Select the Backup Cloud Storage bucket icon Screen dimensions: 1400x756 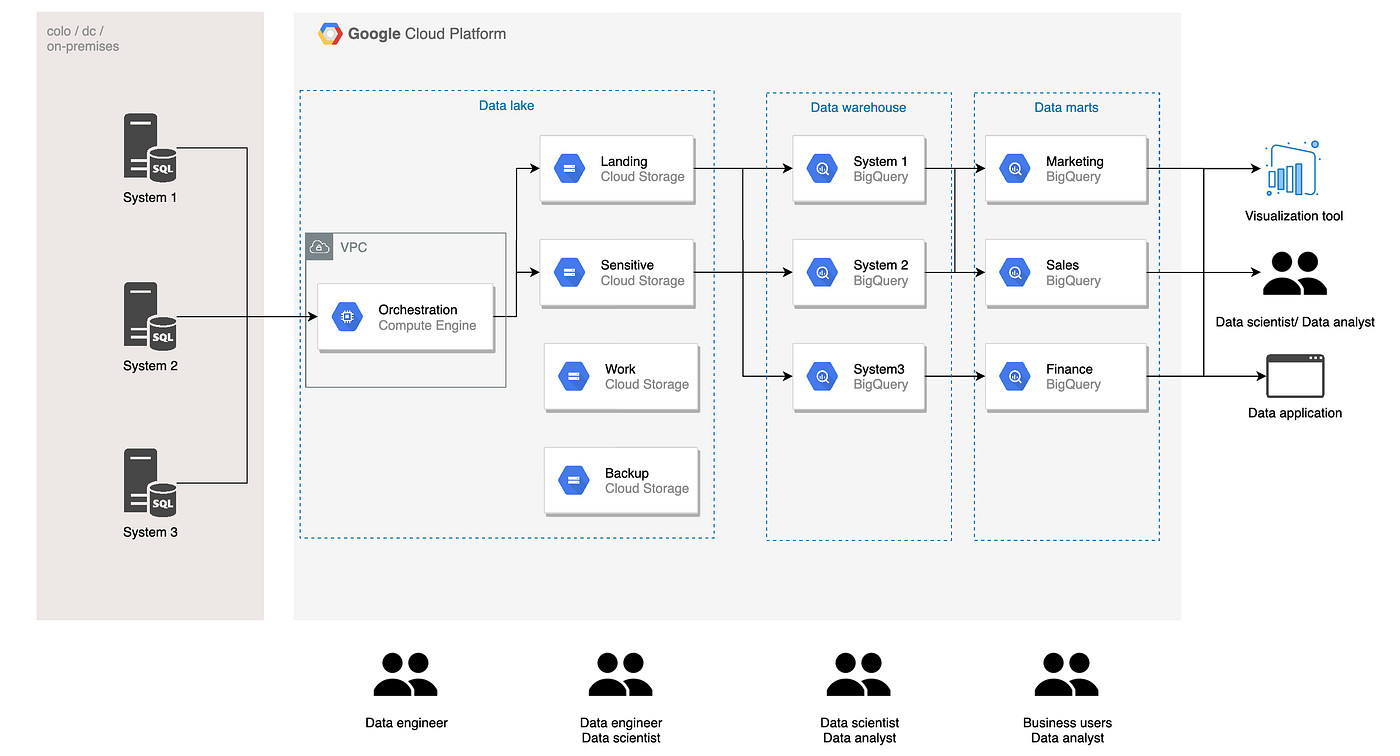tap(572, 479)
